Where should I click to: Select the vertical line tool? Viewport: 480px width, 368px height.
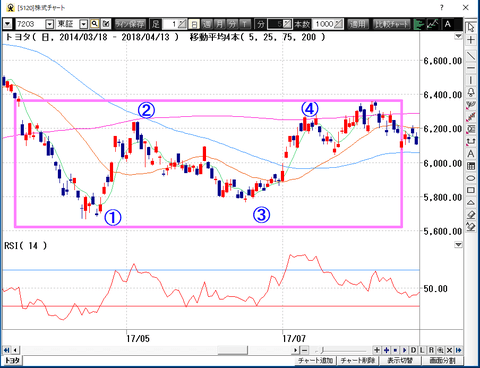(x=471, y=80)
